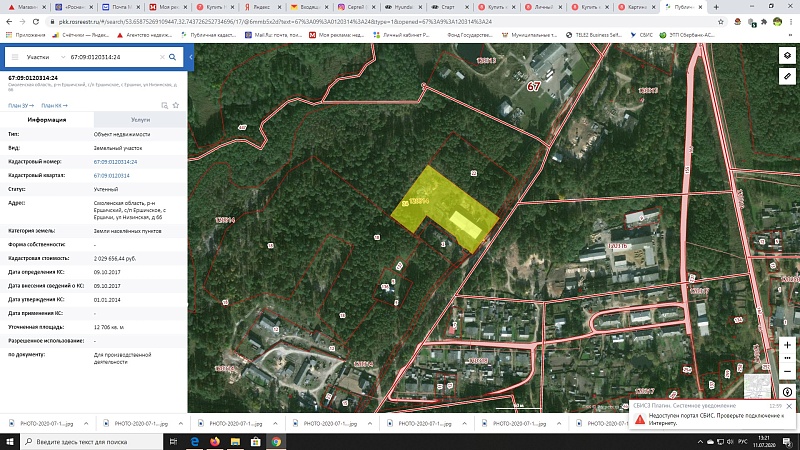Switch to the Услуги tab
Screen dimensions: 800x450
(x=140, y=119)
